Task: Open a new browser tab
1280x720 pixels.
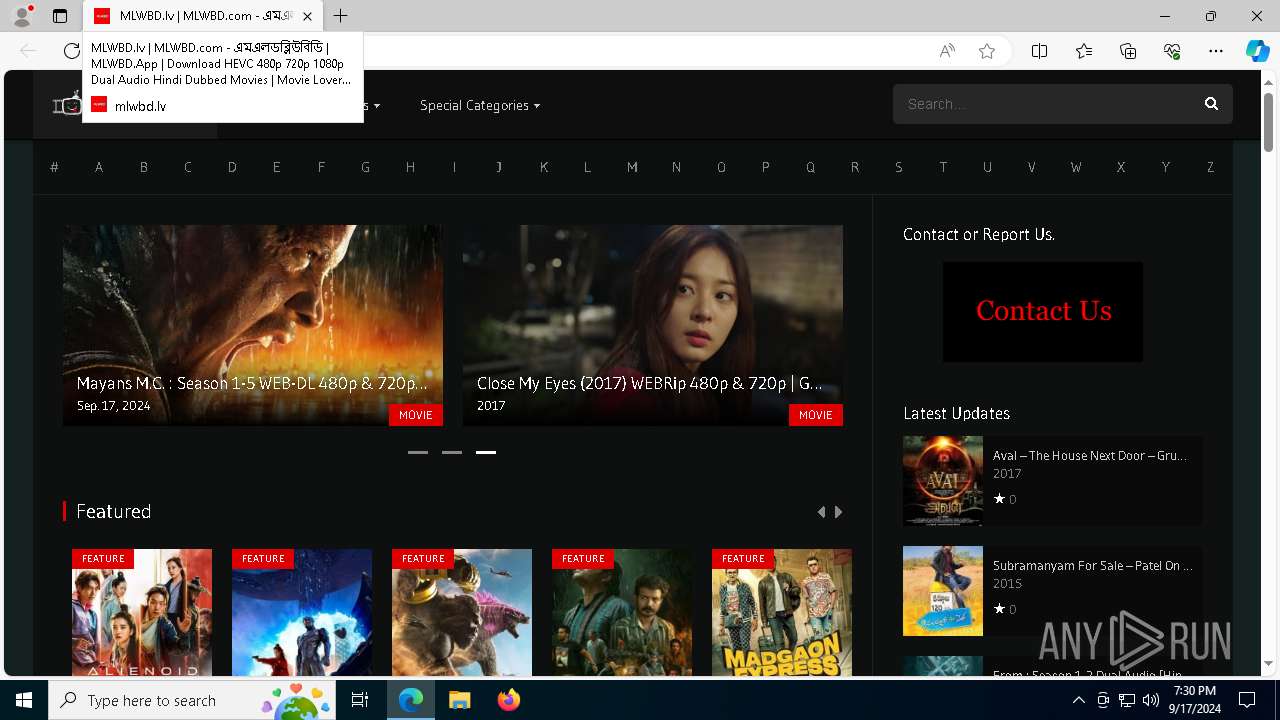Action: (341, 16)
